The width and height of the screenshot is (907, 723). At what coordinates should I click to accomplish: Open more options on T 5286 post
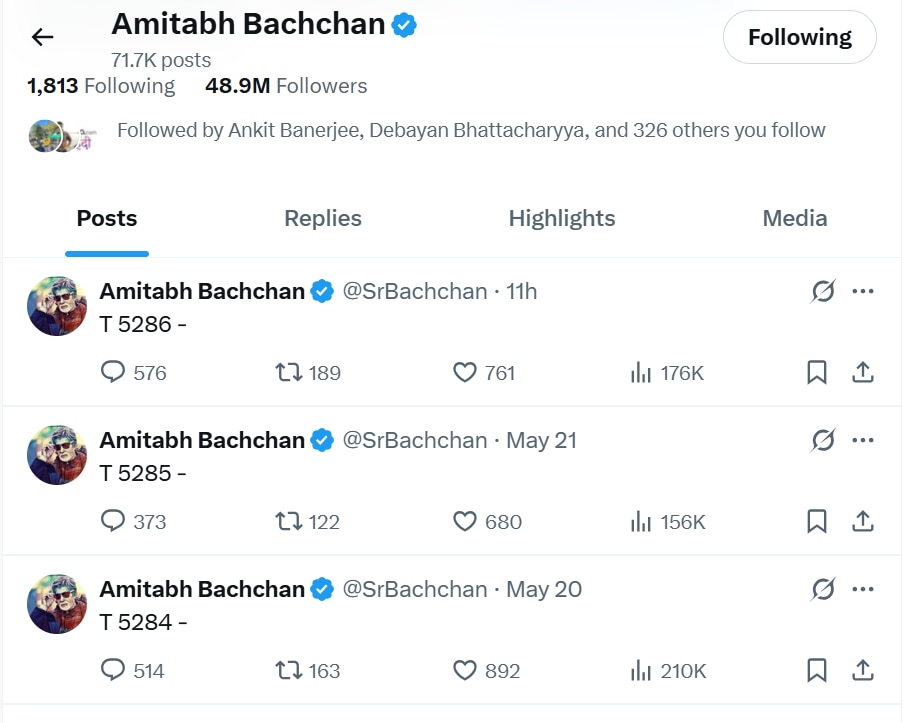tap(863, 291)
